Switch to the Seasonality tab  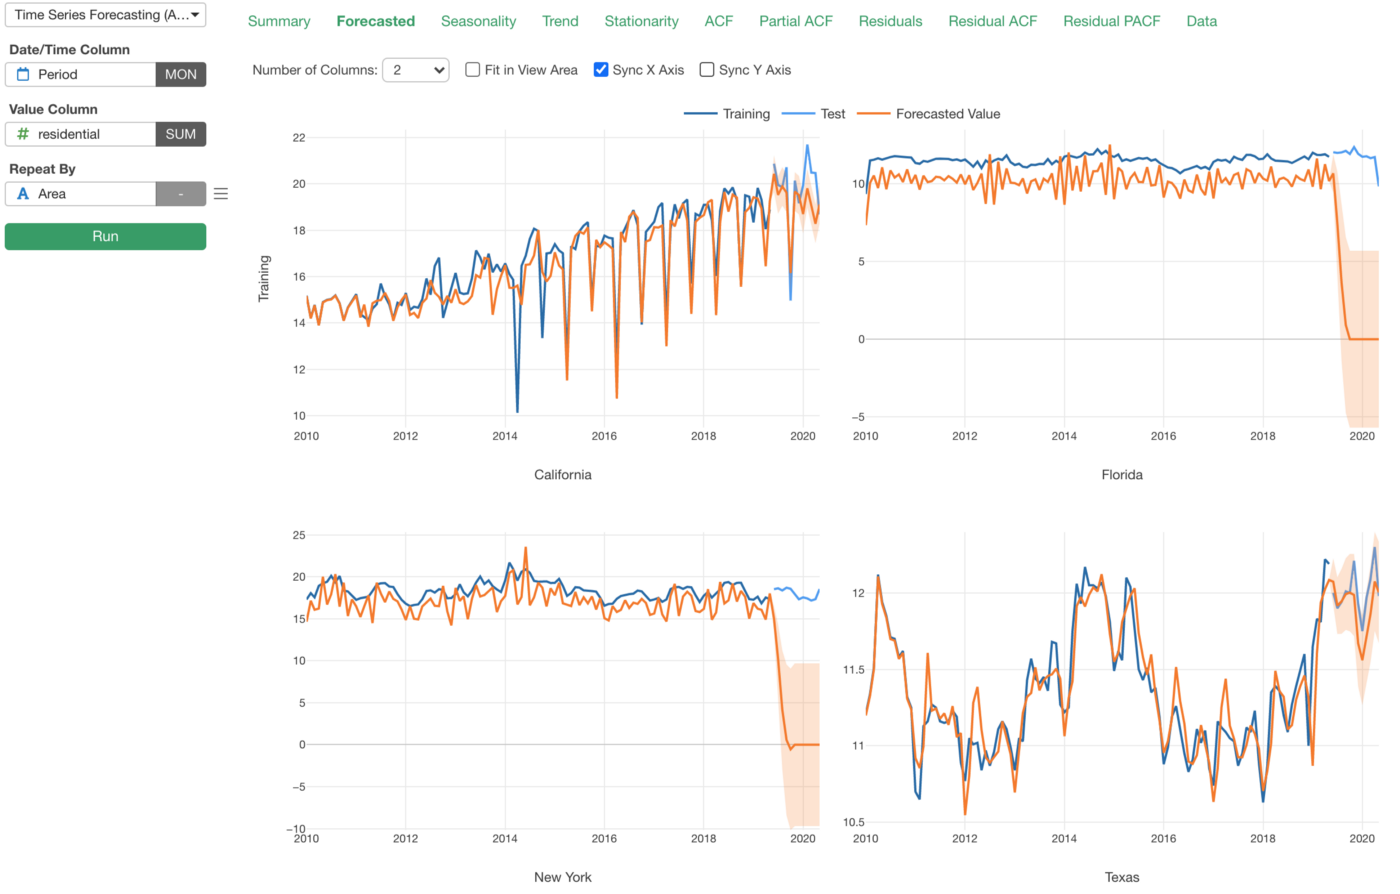(478, 21)
